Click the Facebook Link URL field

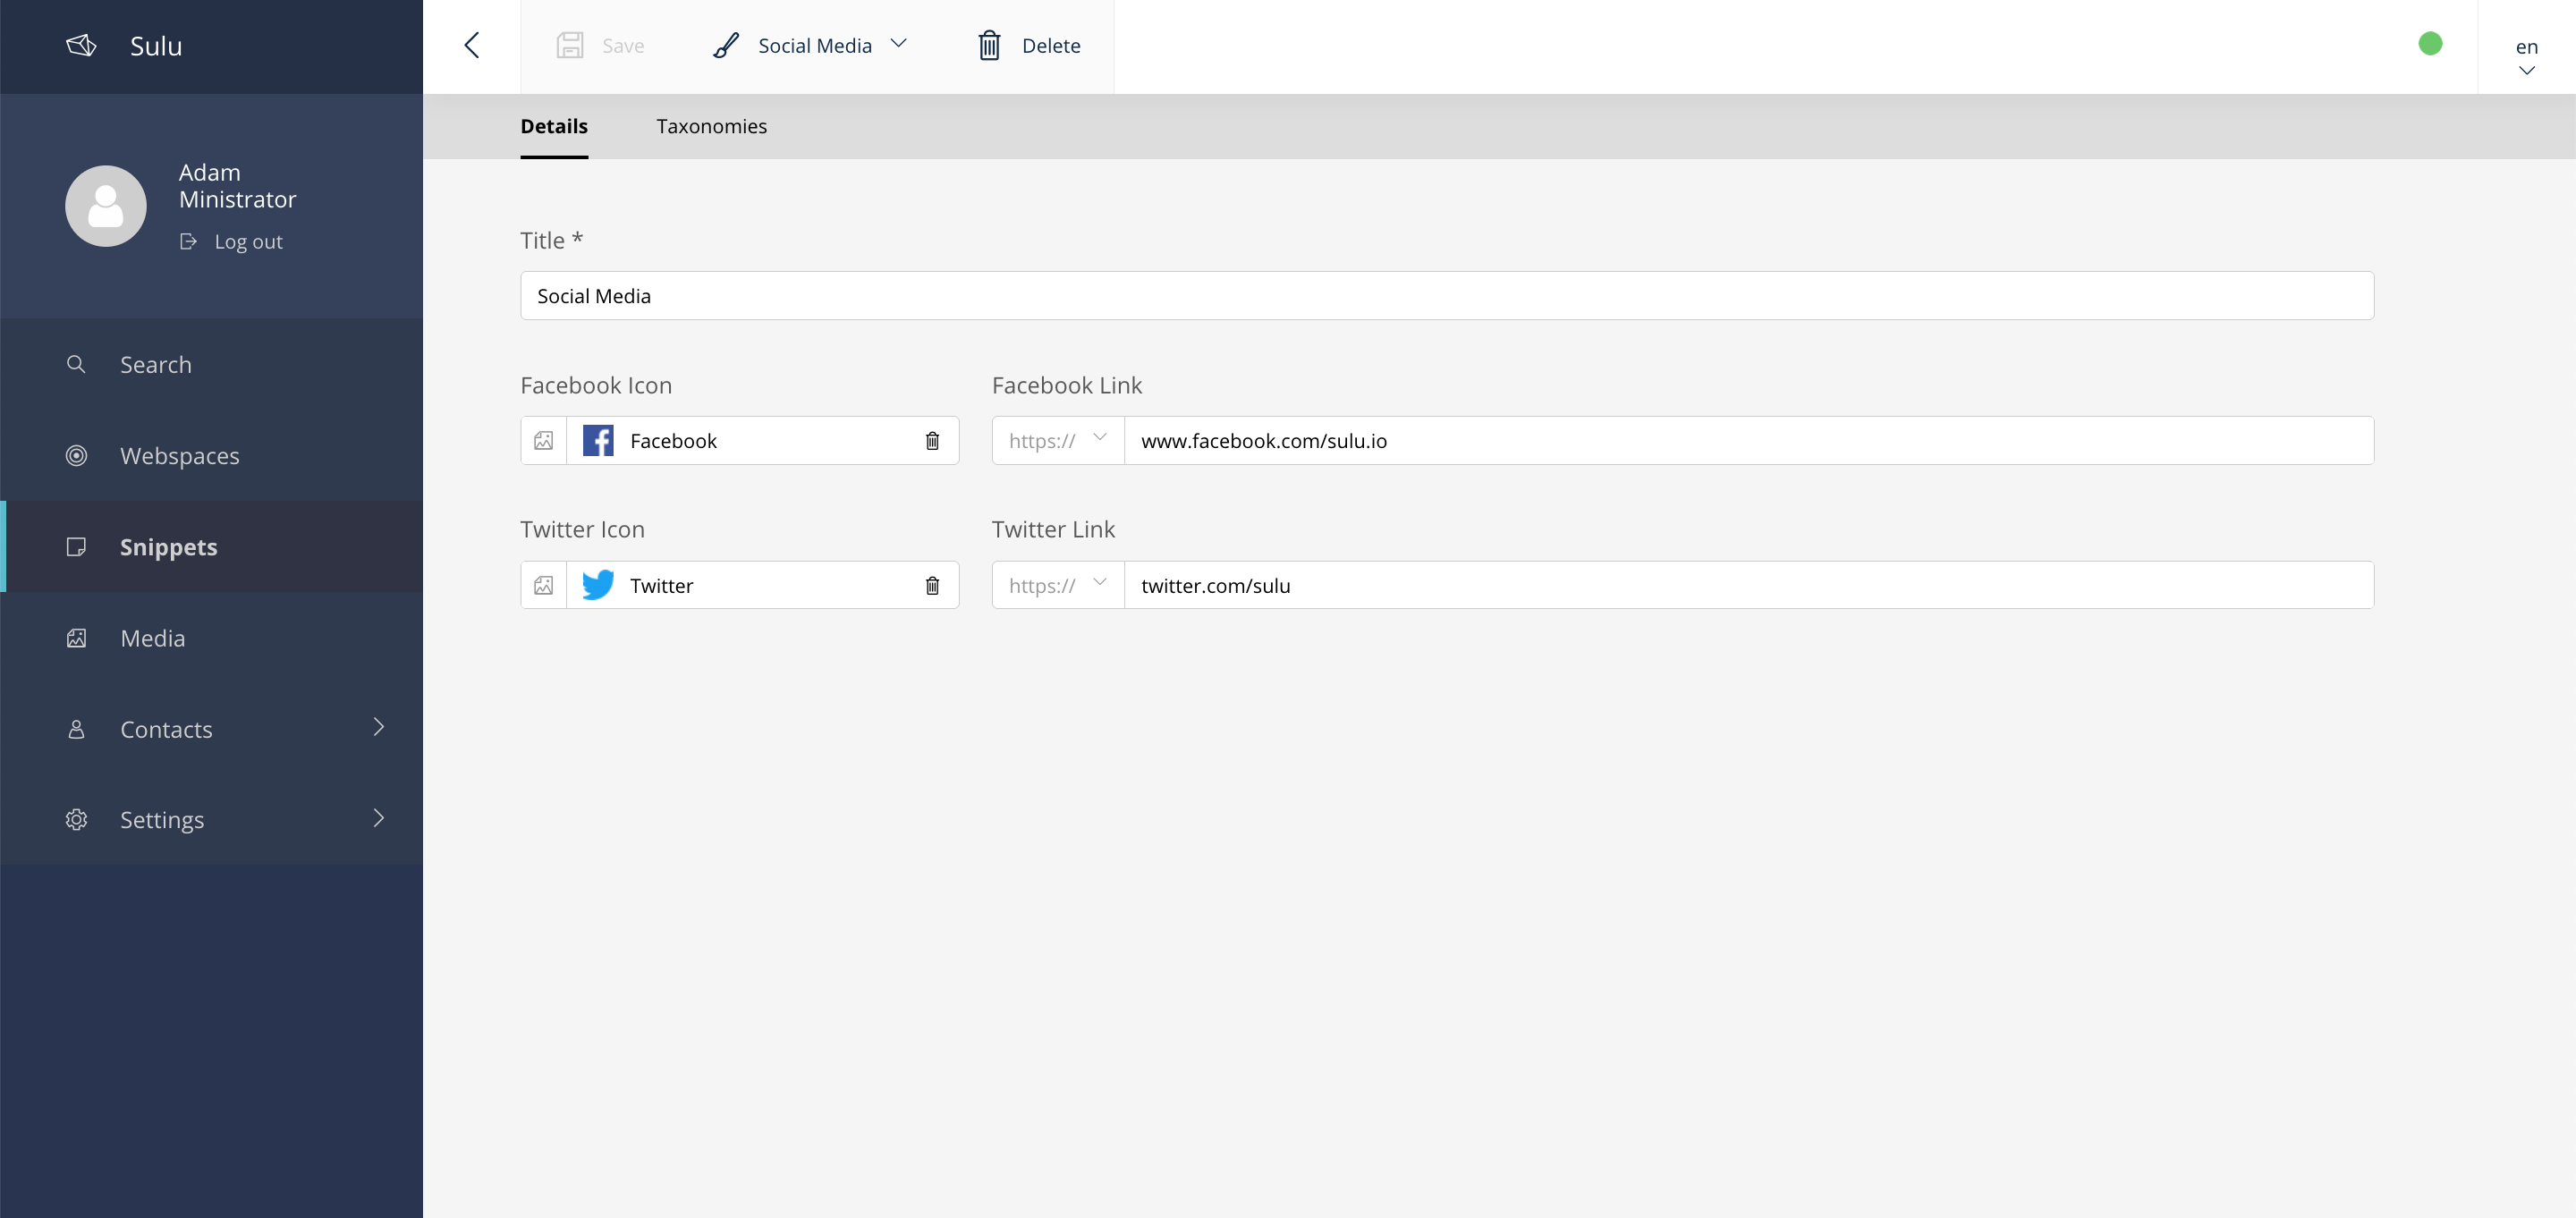1749,441
